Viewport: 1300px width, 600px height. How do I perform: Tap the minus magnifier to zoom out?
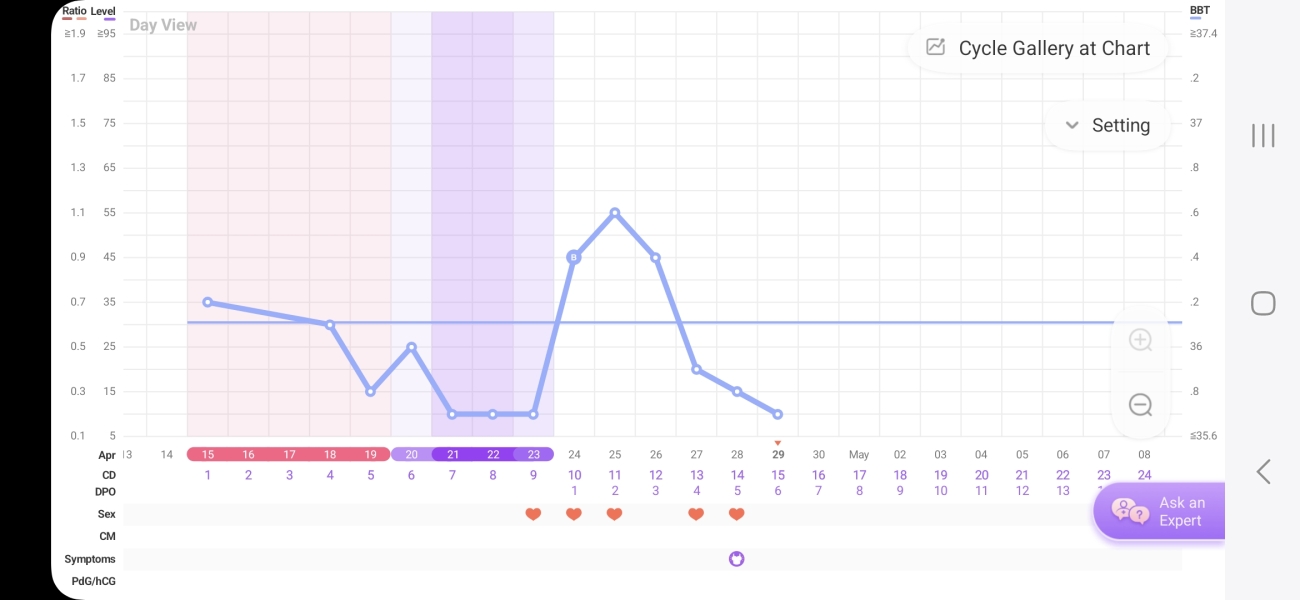(x=1141, y=405)
